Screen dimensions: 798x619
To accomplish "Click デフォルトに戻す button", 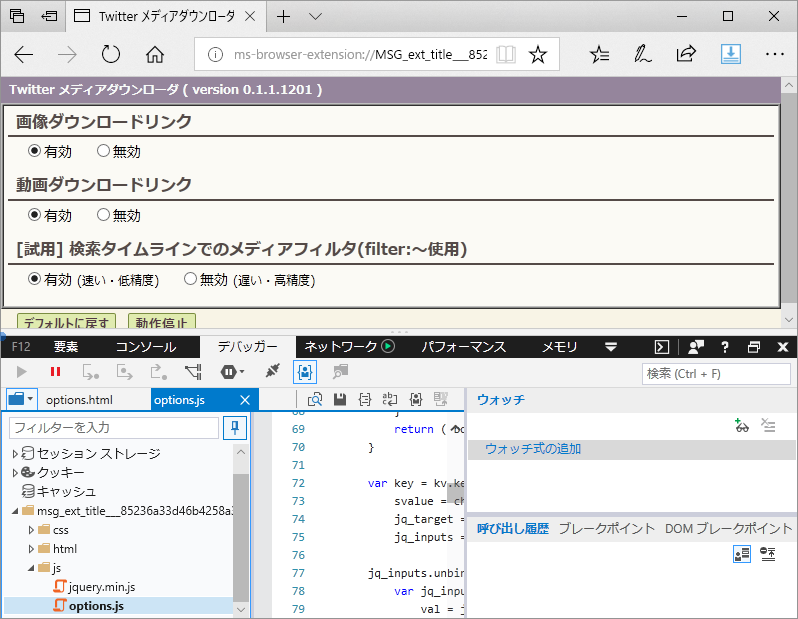I will point(67,321).
